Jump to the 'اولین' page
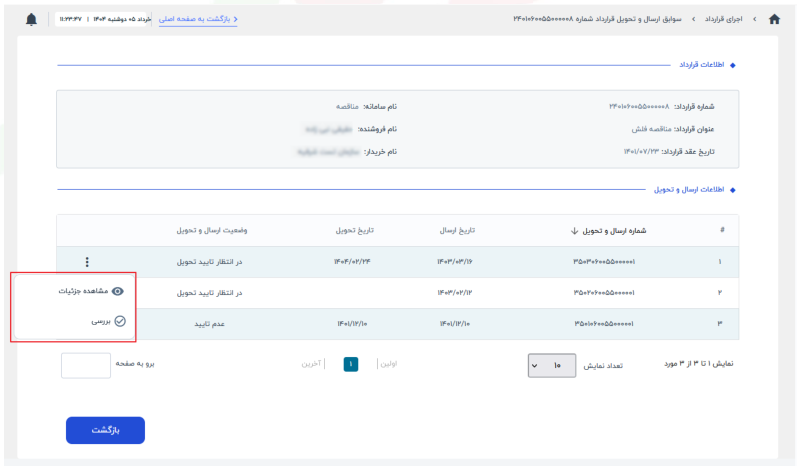This screenshot has width=801, height=470. (389, 364)
